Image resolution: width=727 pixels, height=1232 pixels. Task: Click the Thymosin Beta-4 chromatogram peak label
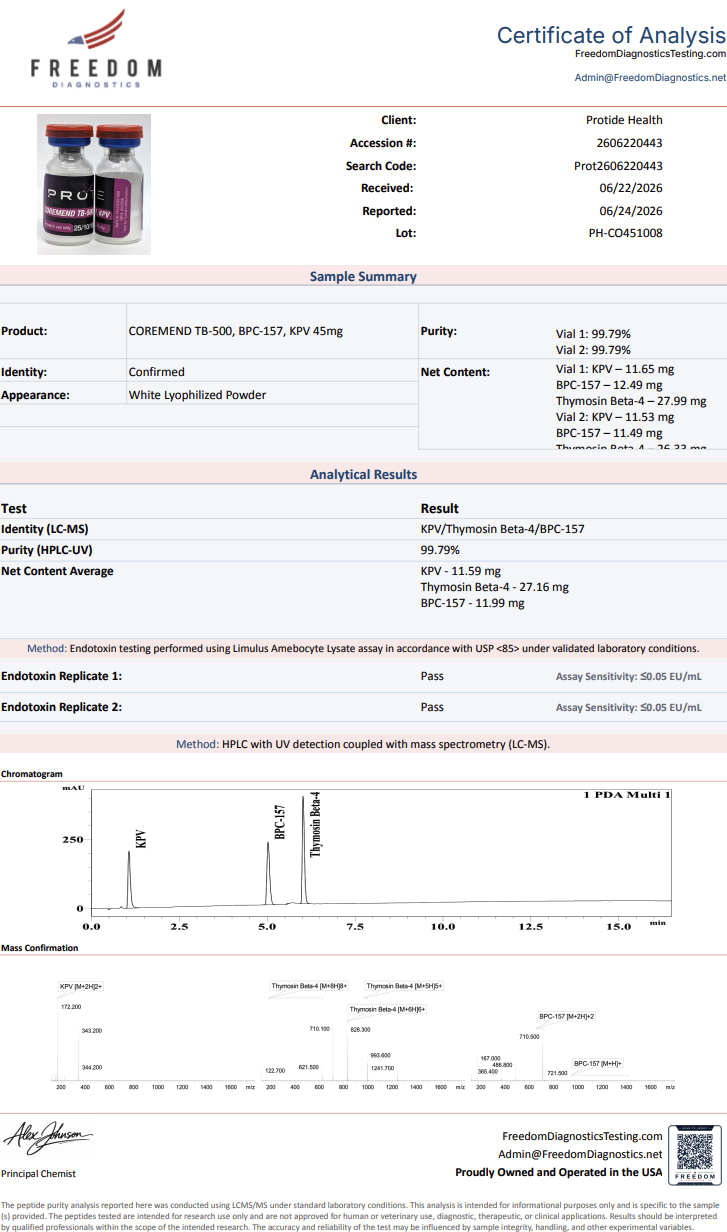coord(315,824)
